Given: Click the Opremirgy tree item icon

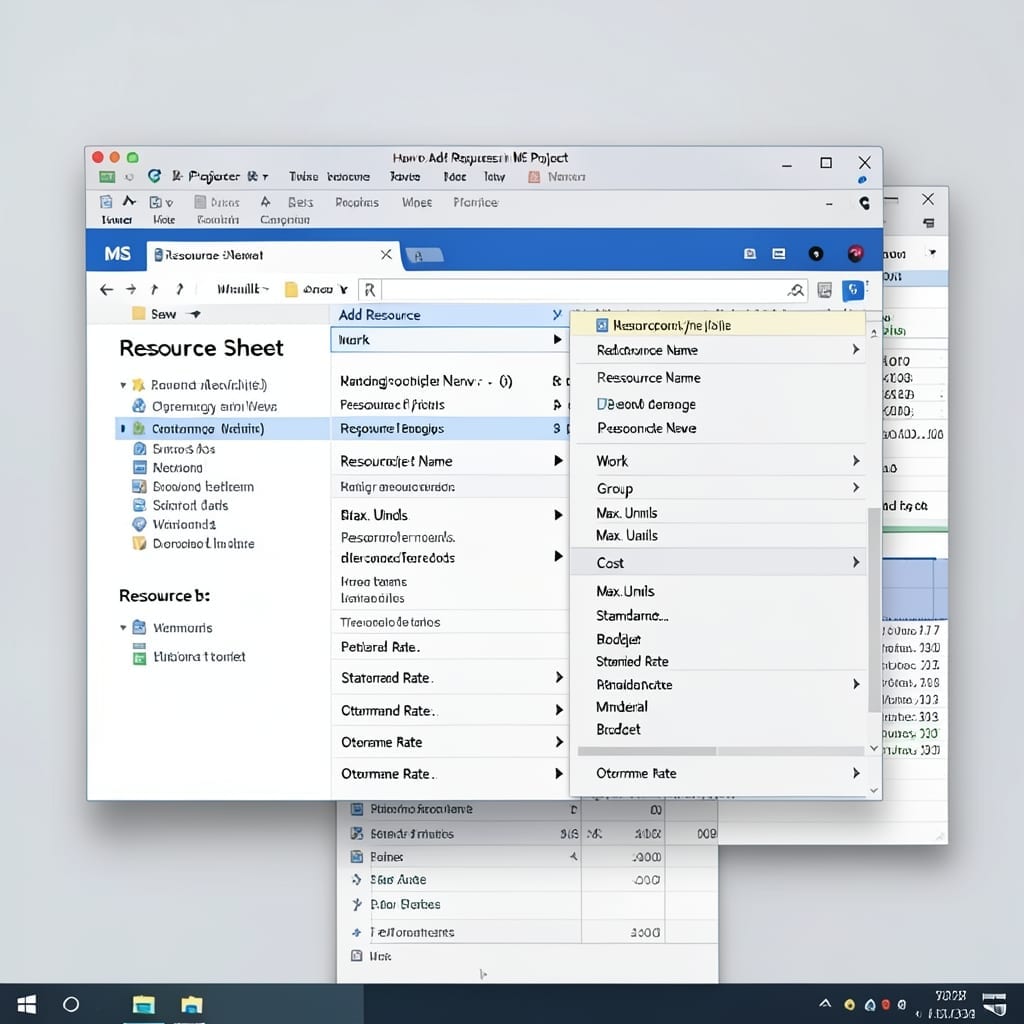Looking at the screenshot, I should coord(139,406).
